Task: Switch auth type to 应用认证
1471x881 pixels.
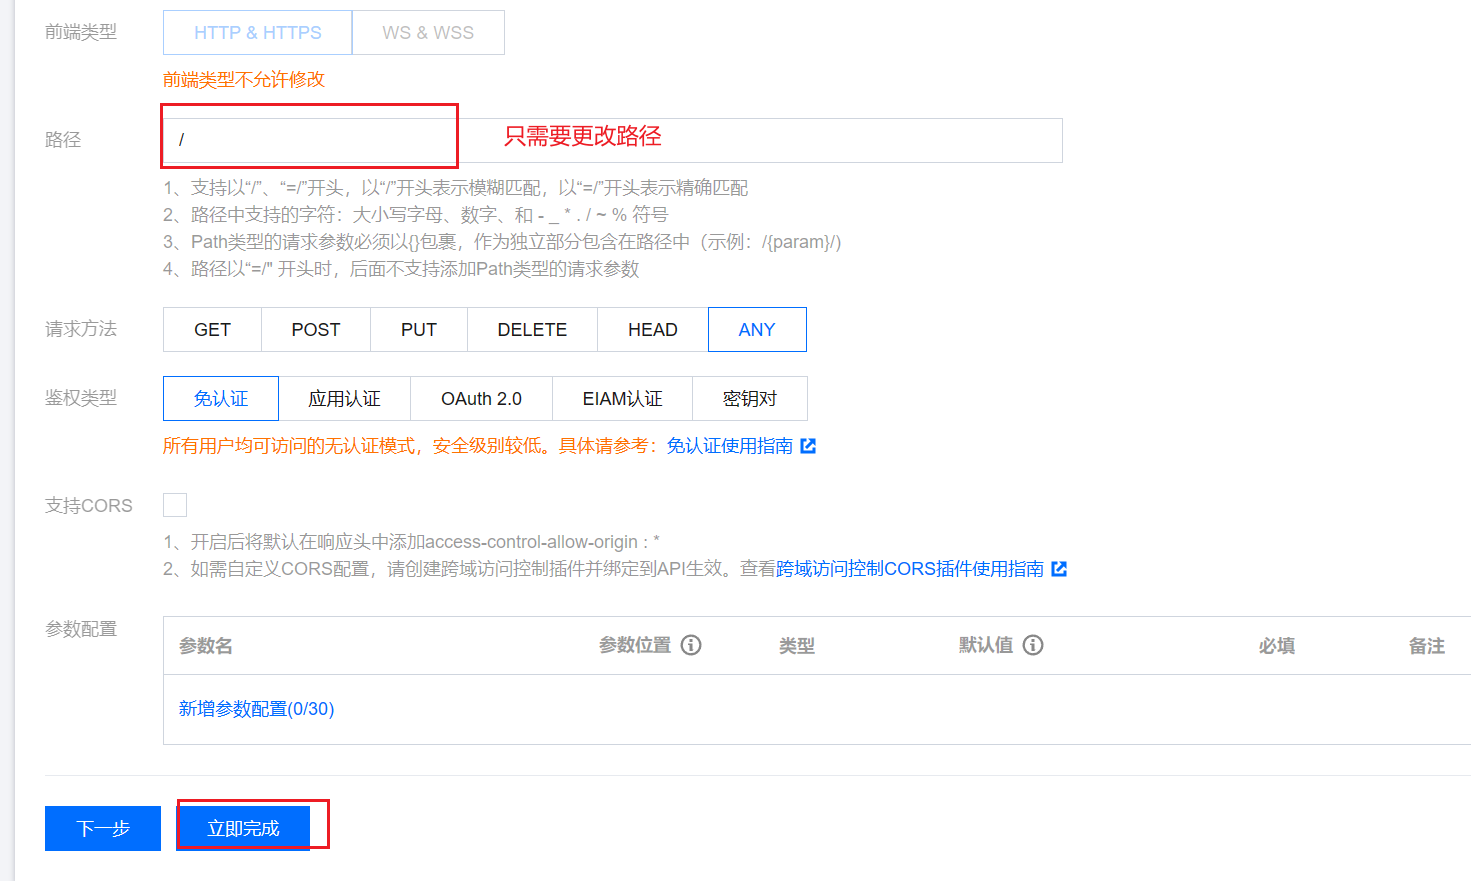Action: (x=344, y=399)
